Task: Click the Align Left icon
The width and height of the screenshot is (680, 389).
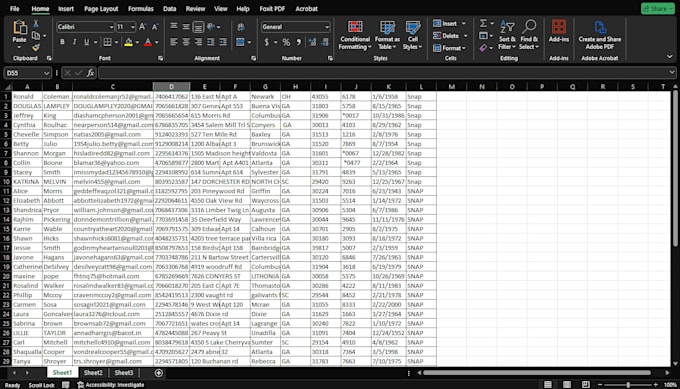Action: click(174, 42)
